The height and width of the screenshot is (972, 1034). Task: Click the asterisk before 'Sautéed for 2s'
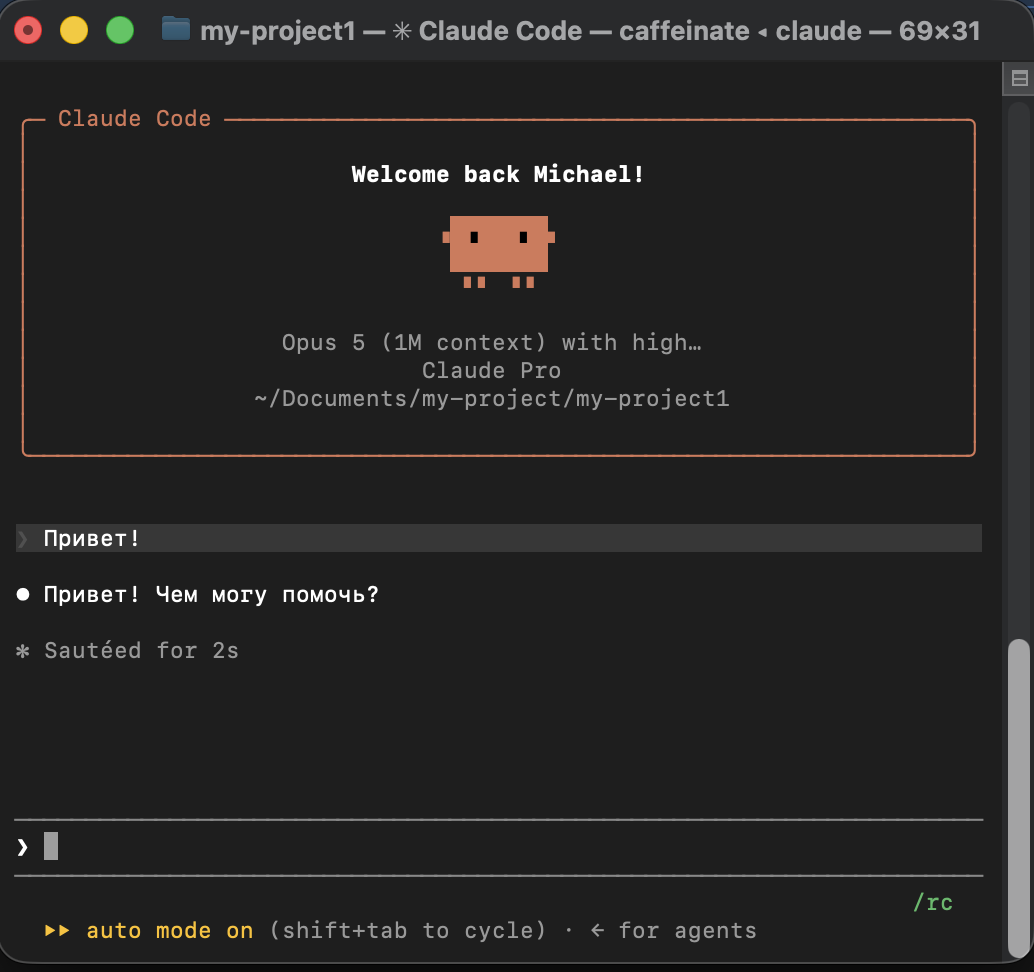pyautogui.click(x=22, y=652)
